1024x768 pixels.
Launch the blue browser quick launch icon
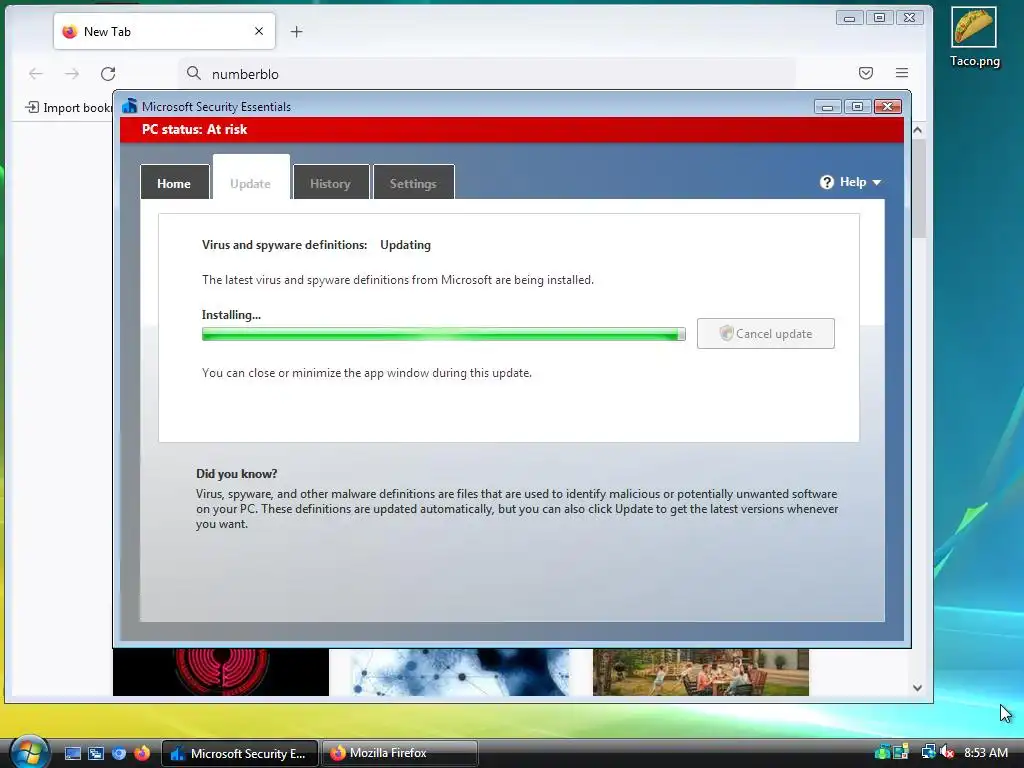coord(119,753)
